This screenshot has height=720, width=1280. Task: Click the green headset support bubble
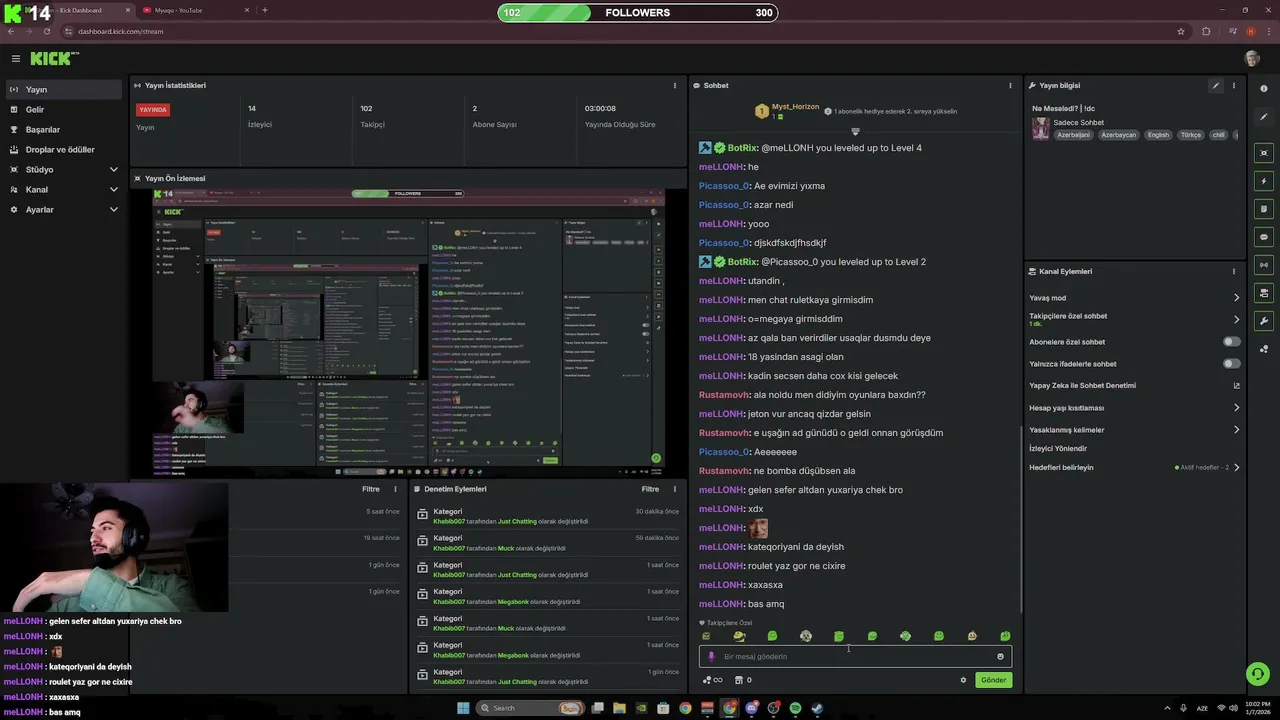click(x=1258, y=673)
